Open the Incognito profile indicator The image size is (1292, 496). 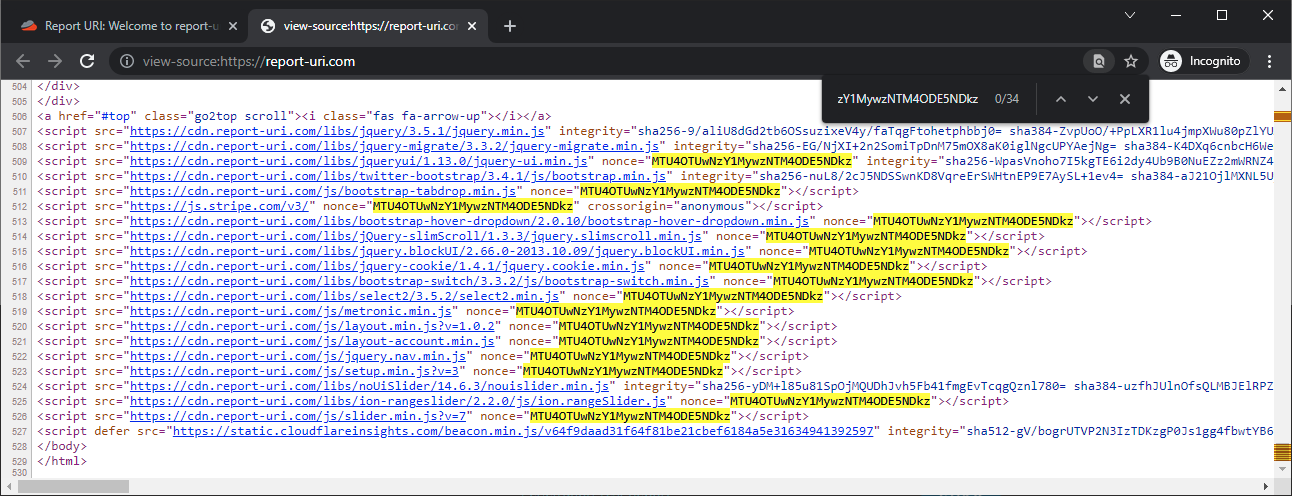(1201, 61)
